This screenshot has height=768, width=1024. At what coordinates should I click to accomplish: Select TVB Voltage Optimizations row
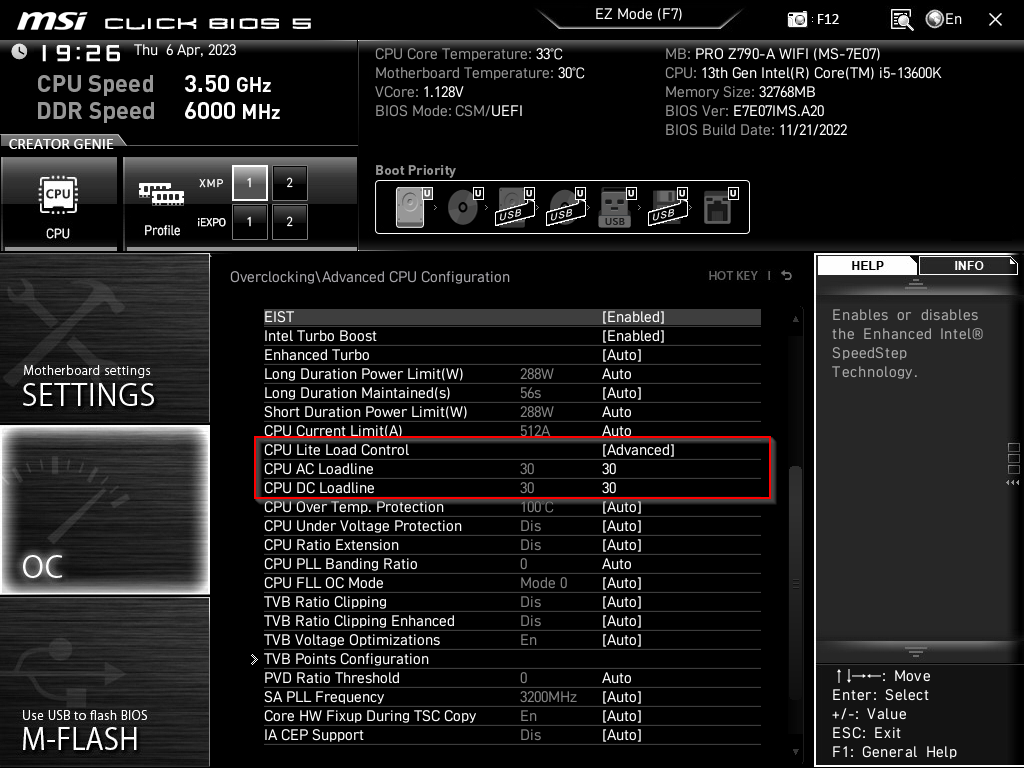(x=512, y=639)
